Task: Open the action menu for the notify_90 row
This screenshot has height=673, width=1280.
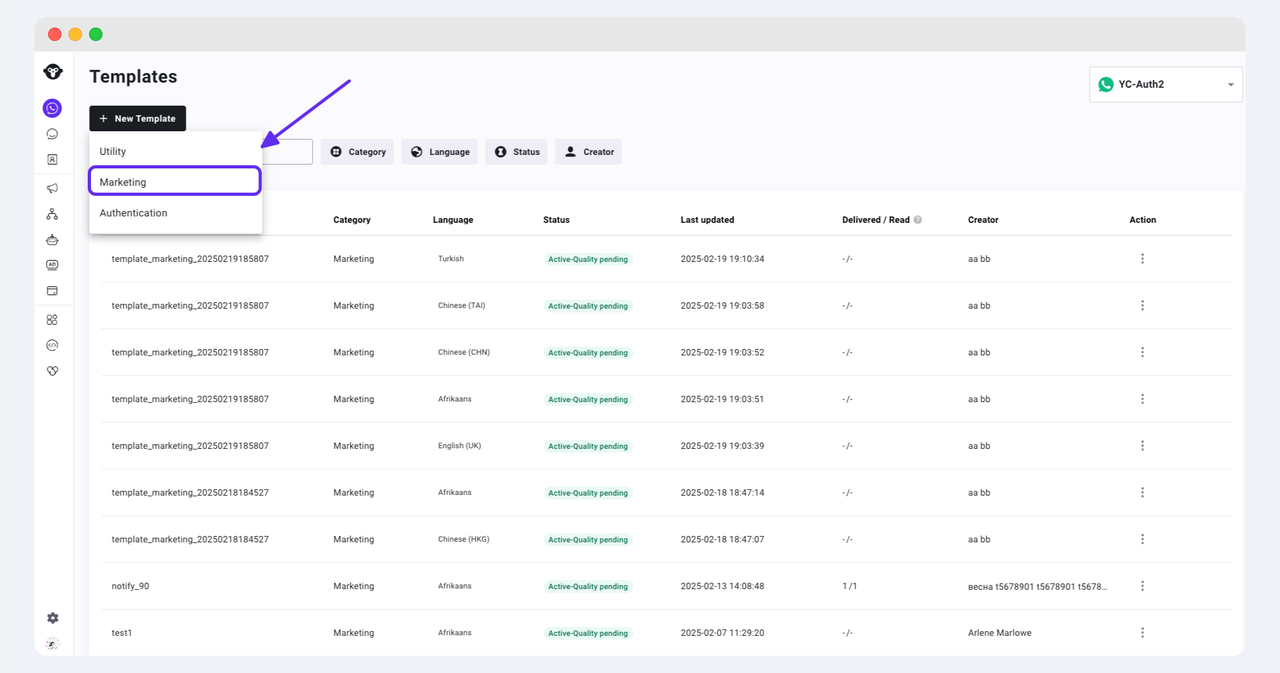Action: click(x=1142, y=586)
